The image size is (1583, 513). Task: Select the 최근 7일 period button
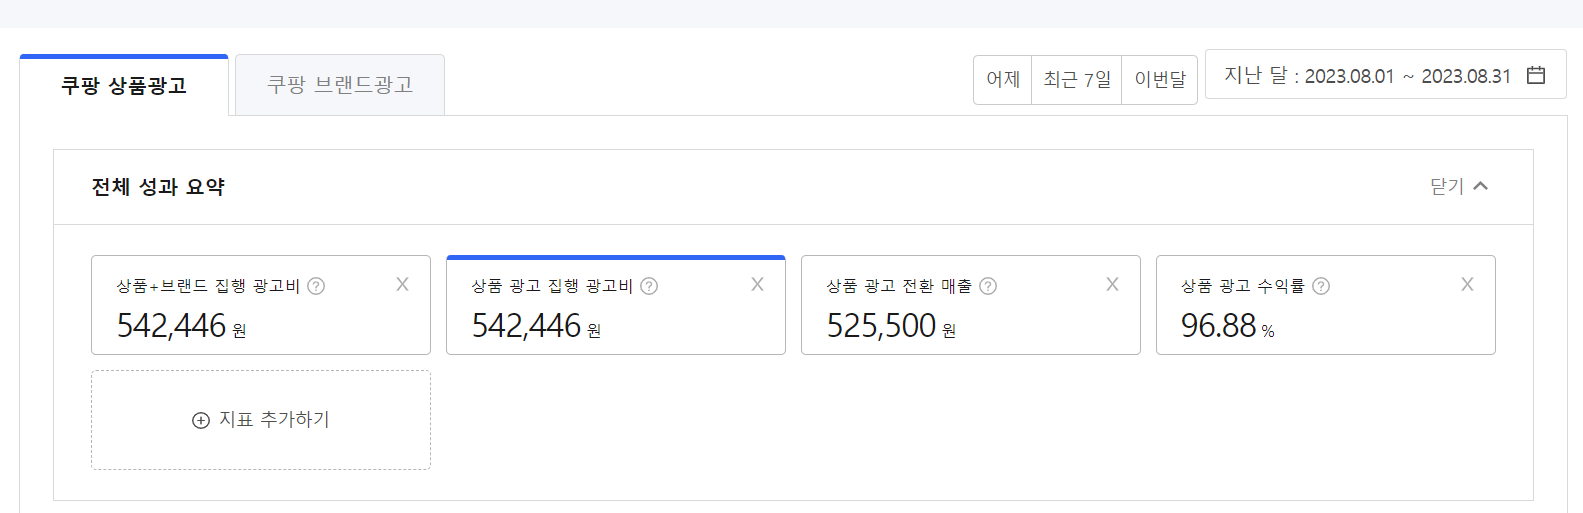pyautogui.click(x=1077, y=80)
